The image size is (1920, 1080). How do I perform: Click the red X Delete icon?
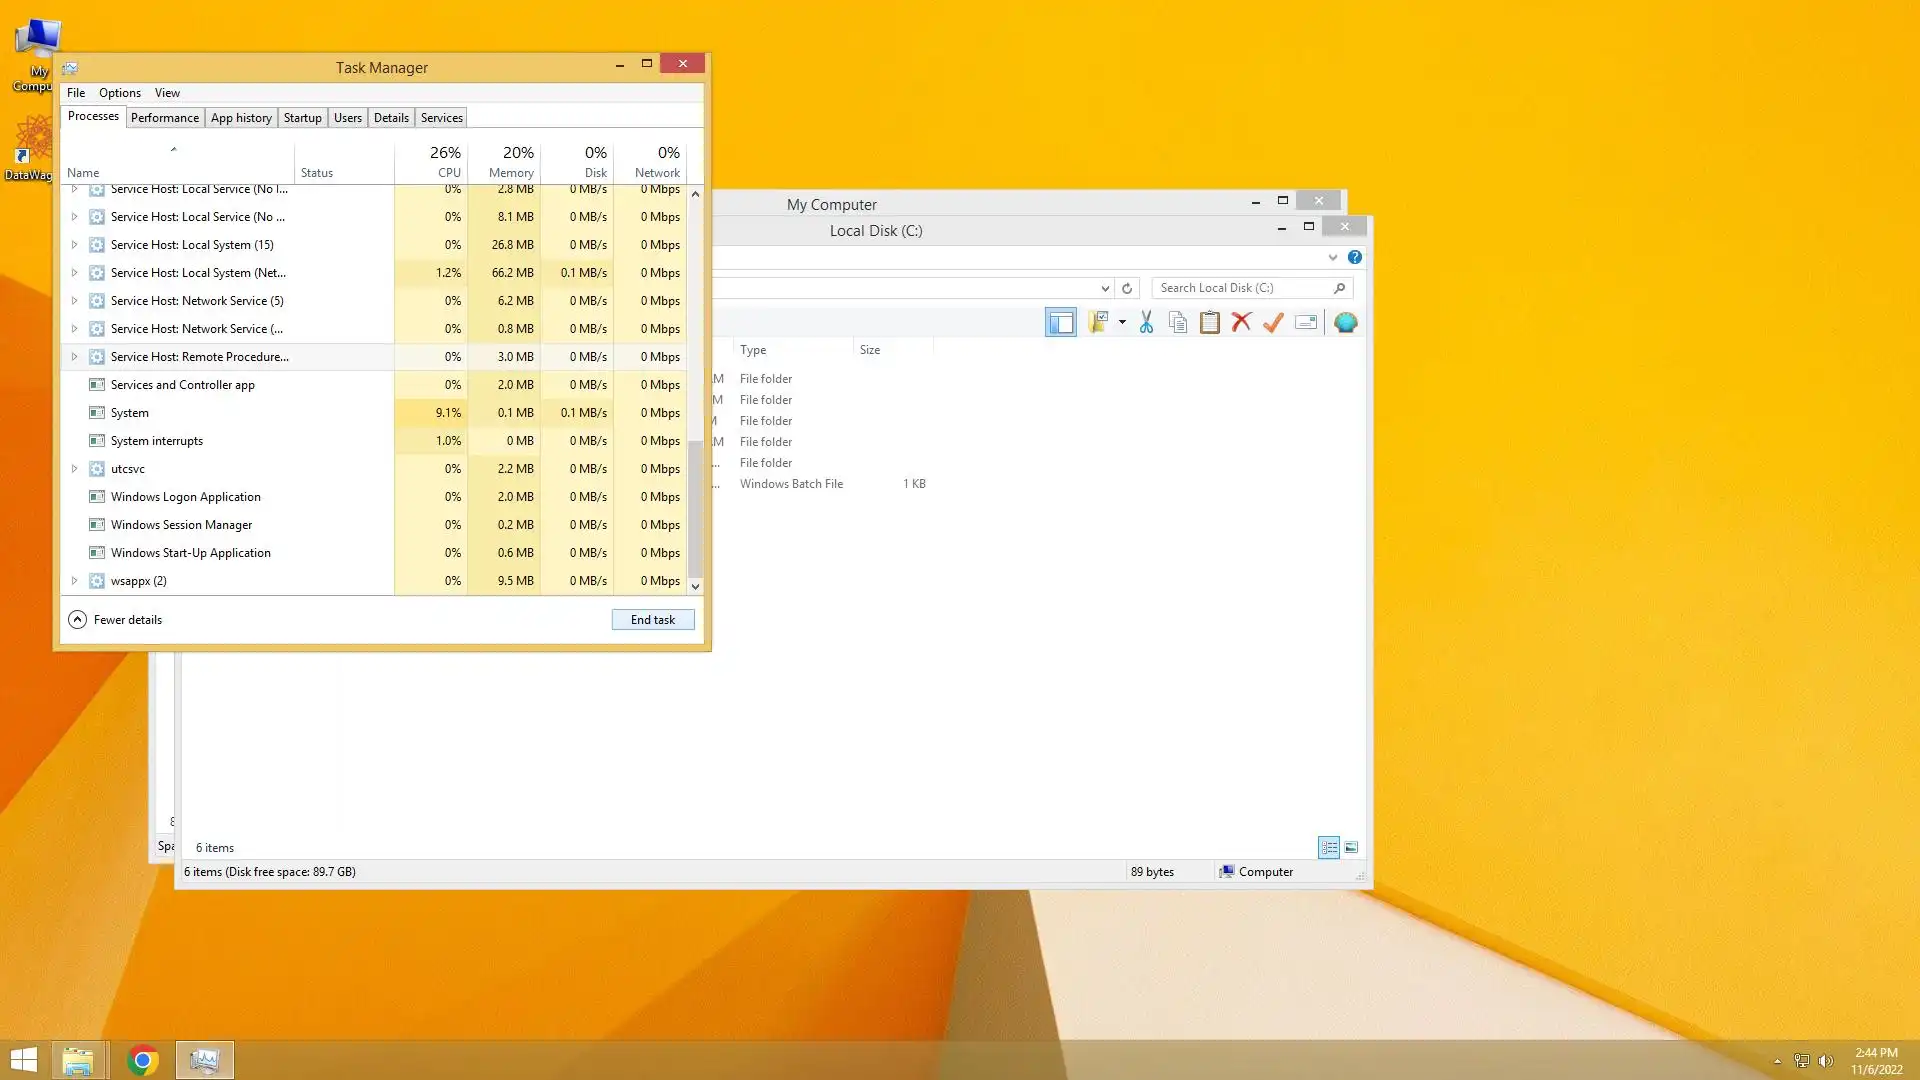[1241, 322]
